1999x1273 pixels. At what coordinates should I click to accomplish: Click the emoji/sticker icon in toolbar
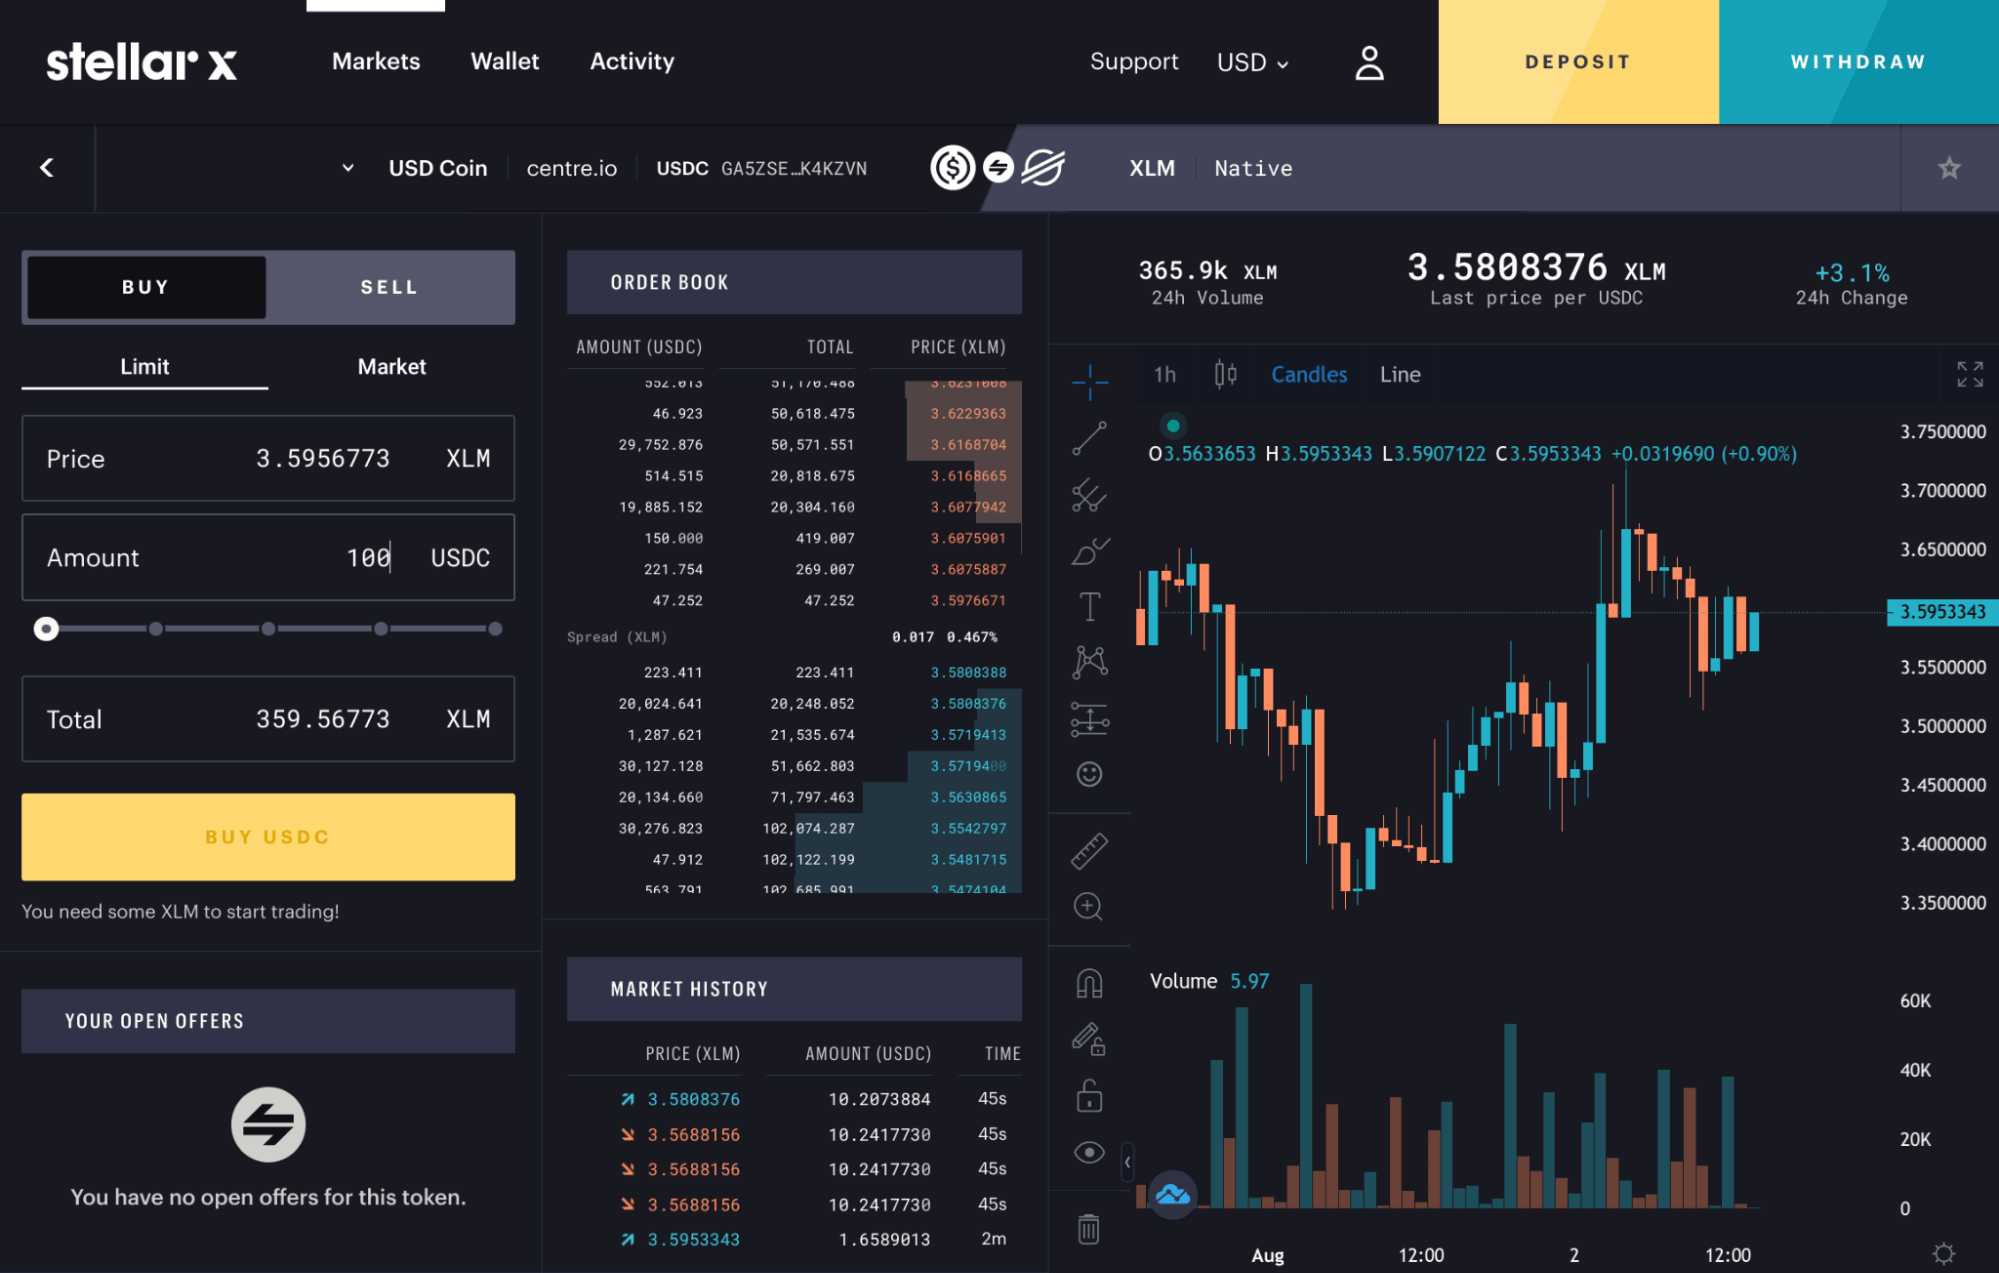pyautogui.click(x=1090, y=772)
